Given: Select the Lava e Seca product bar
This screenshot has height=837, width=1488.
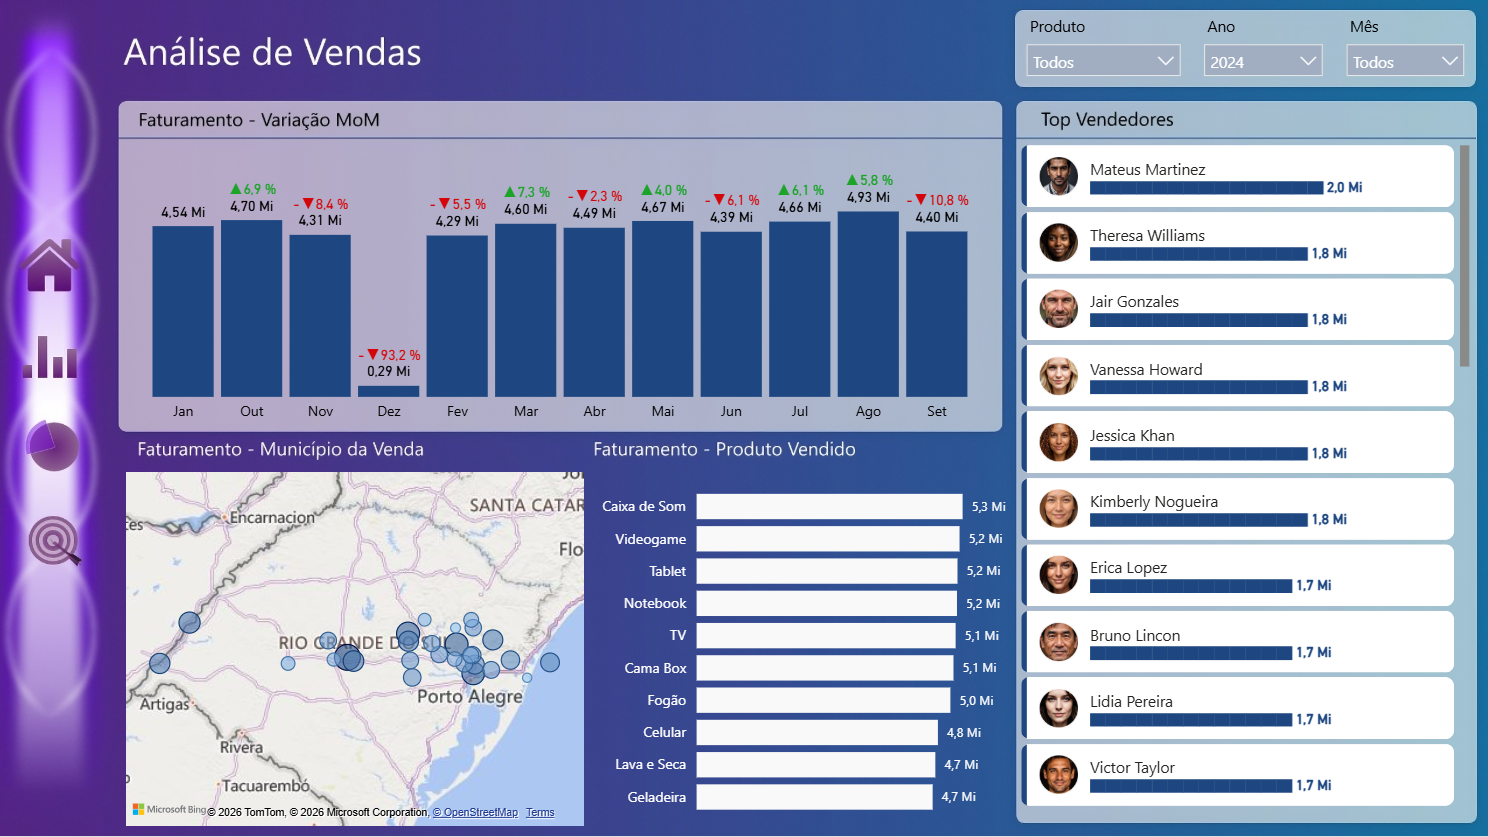Looking at the screenshot, I should click(x=816, y=764).
